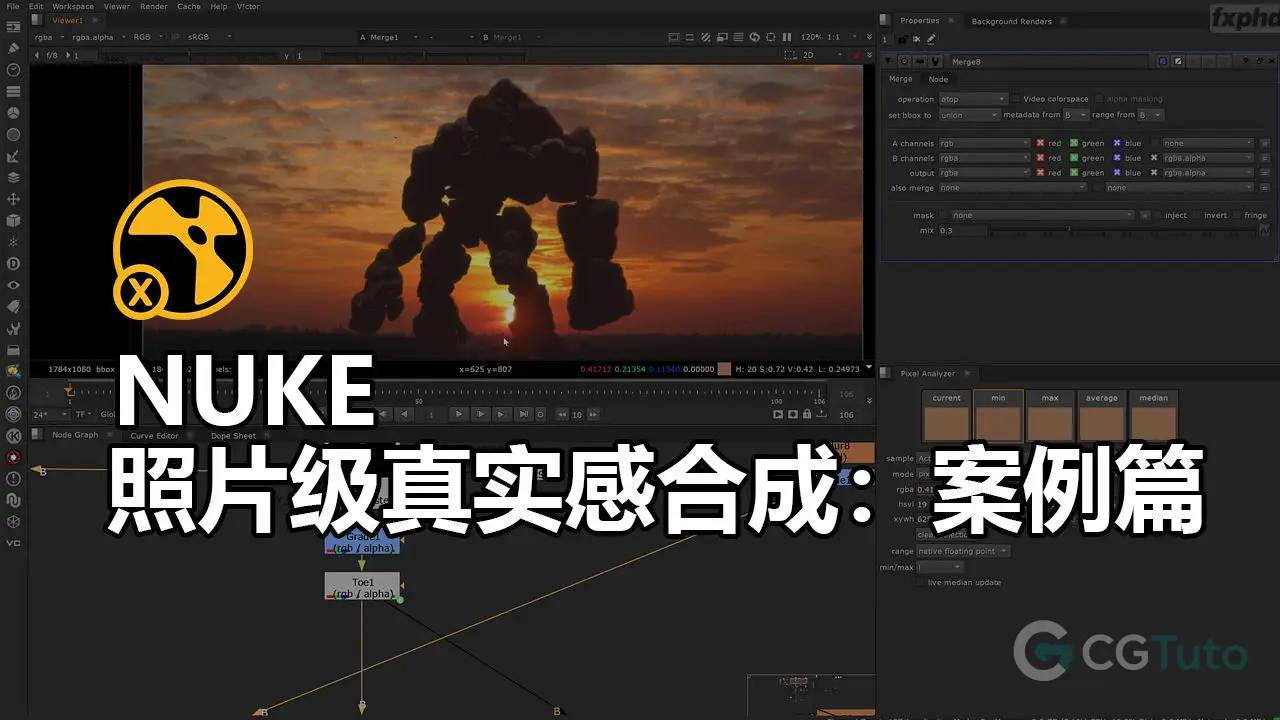Open the Cache menu
Image resolution: width=1280 pixels, height=720 pixels.
[189, 6]
